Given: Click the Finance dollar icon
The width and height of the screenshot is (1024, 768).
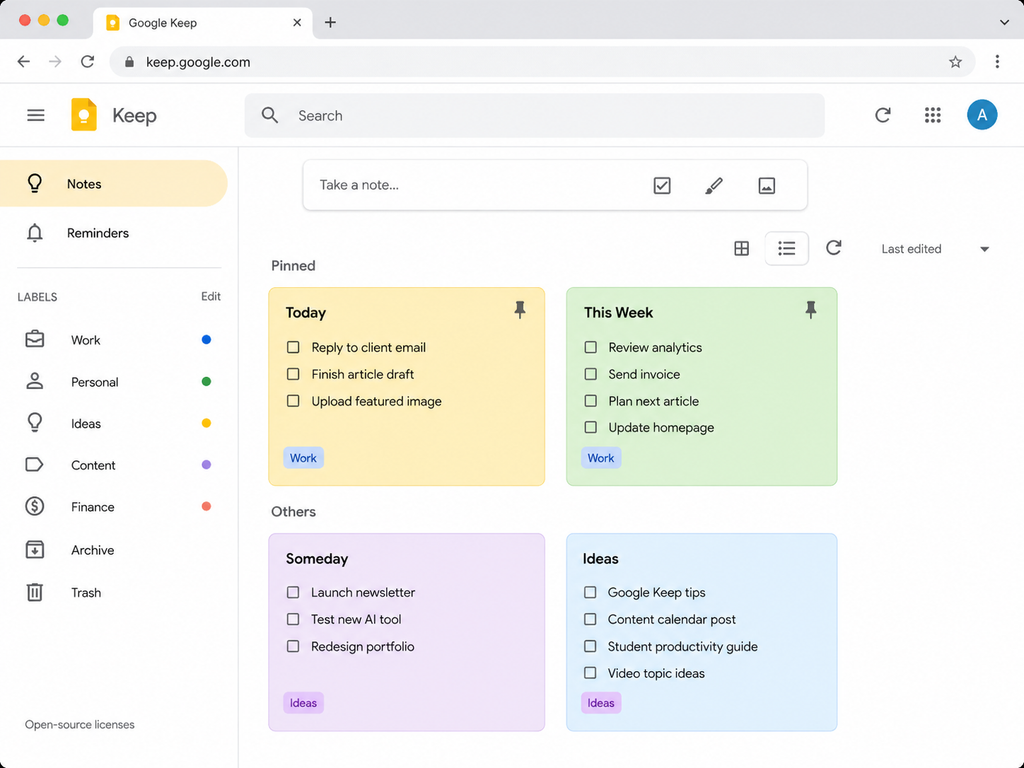Looking at the screenshot, I should (x=35, y=506).
